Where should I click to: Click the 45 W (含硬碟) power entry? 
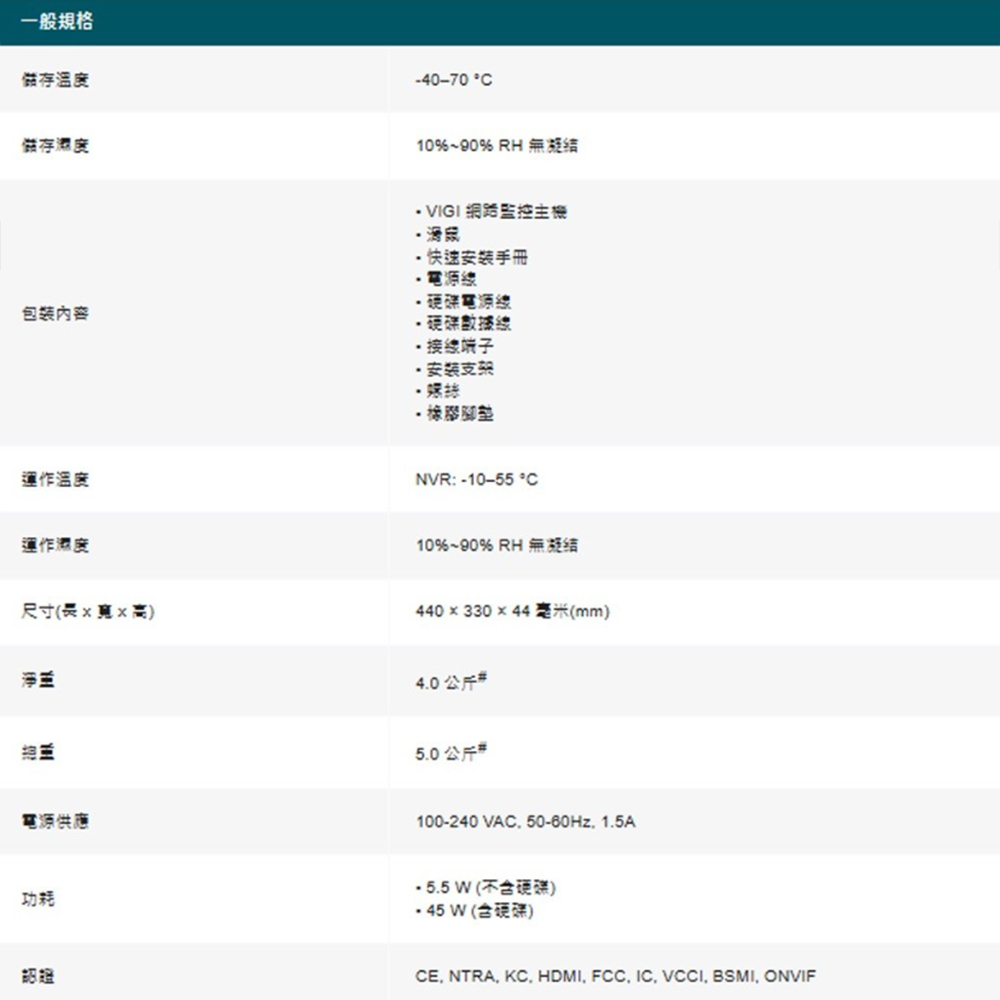[477, 911]
